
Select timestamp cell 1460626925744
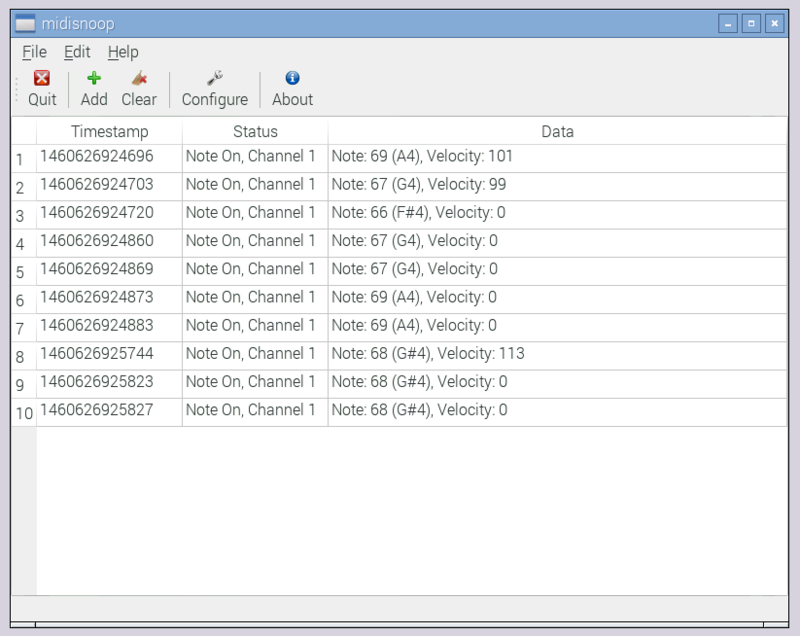109,356
